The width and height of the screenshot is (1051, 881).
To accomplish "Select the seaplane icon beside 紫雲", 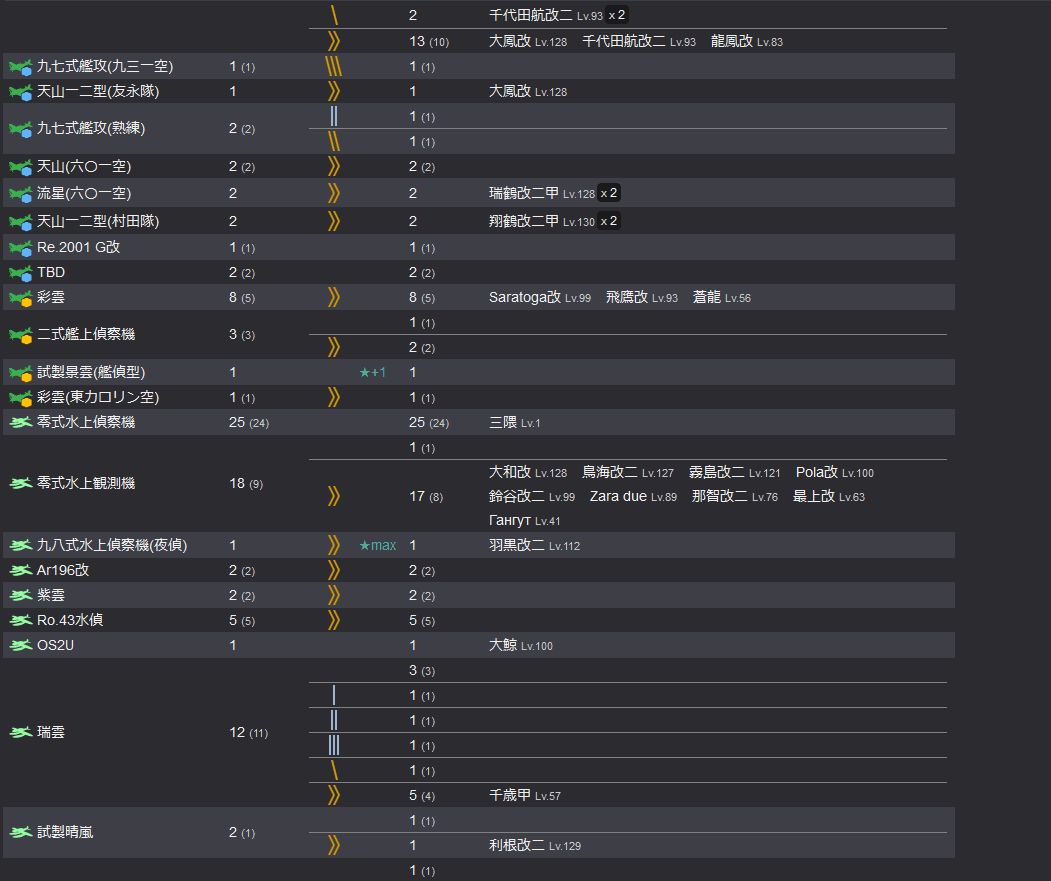I will [21, 595].
